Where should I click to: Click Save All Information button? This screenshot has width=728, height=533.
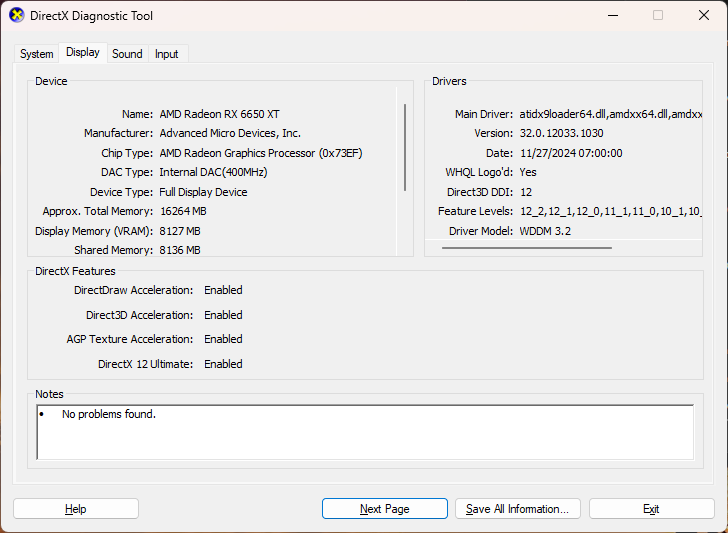click(518, 509)
